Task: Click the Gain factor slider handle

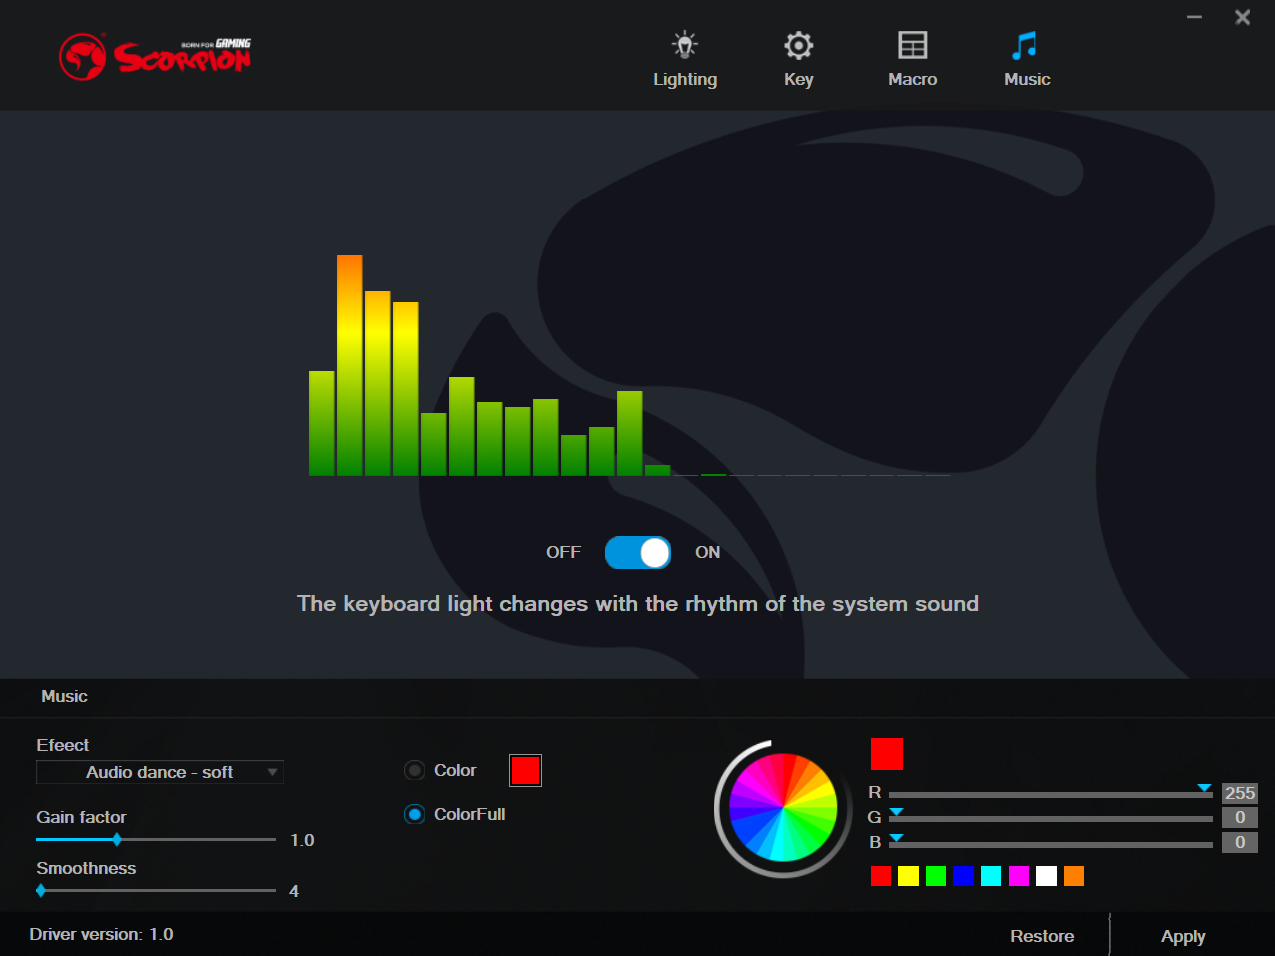Action: 117,839
